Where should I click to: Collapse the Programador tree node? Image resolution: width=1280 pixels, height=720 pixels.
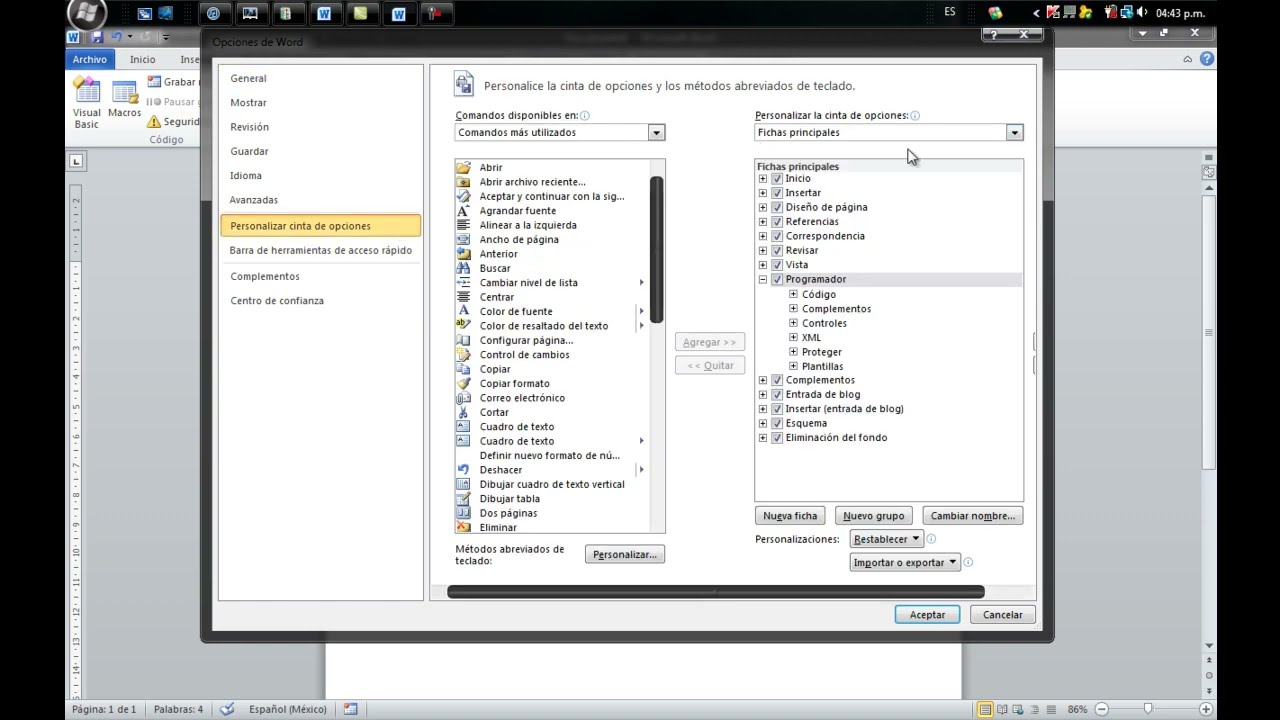763,279
